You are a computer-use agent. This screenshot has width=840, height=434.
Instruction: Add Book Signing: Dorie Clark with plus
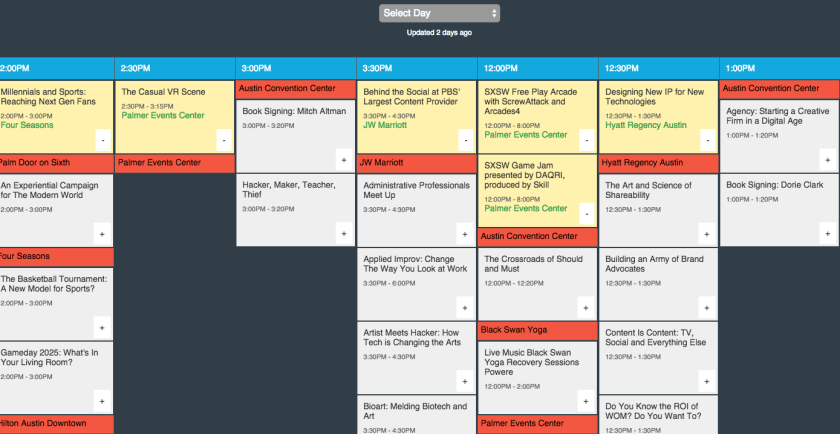pyautogui.click(x=828, y=234)
